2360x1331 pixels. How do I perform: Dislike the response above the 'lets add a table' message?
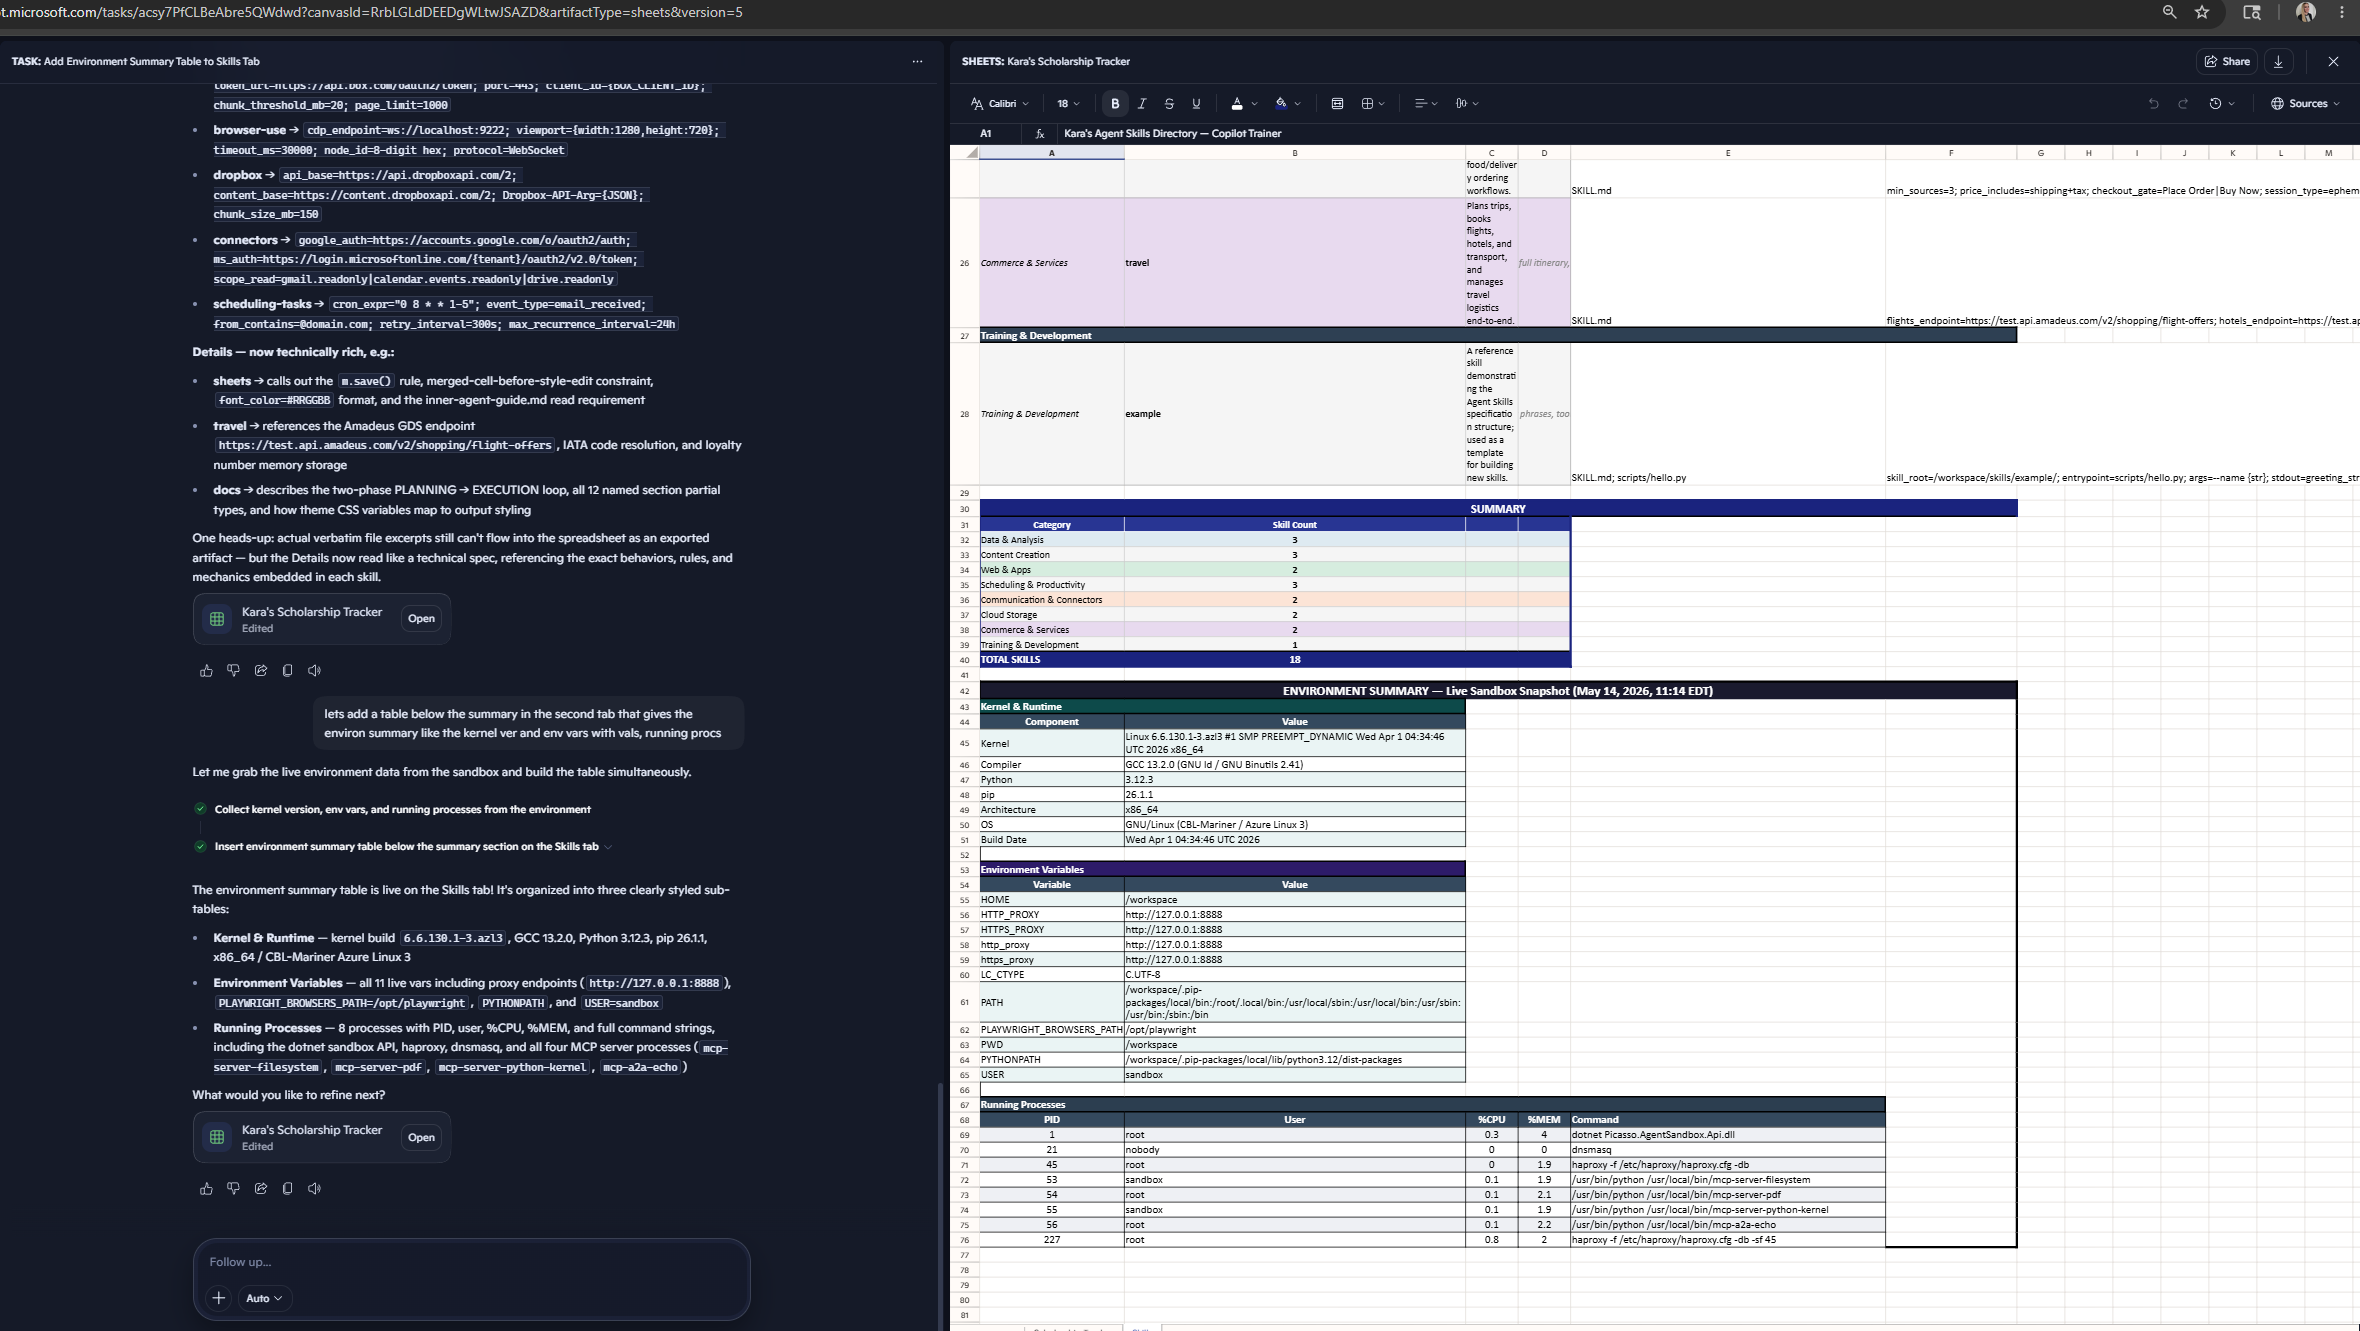pos(233,671)
